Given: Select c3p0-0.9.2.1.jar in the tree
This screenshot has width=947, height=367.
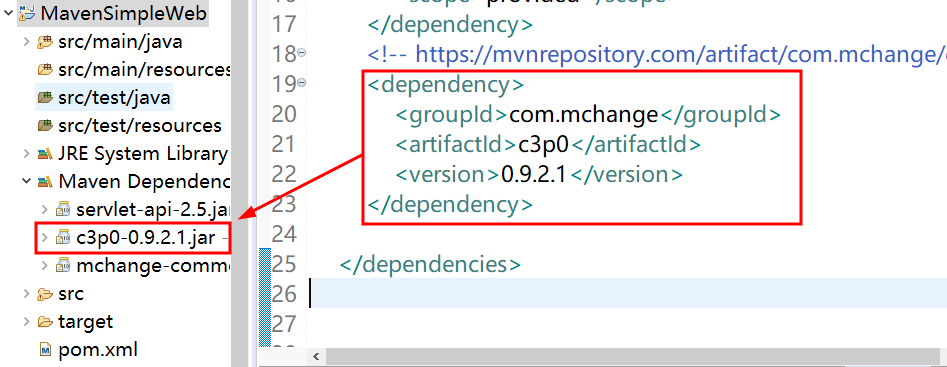Looking at the screenshot, I should point(145,237).
